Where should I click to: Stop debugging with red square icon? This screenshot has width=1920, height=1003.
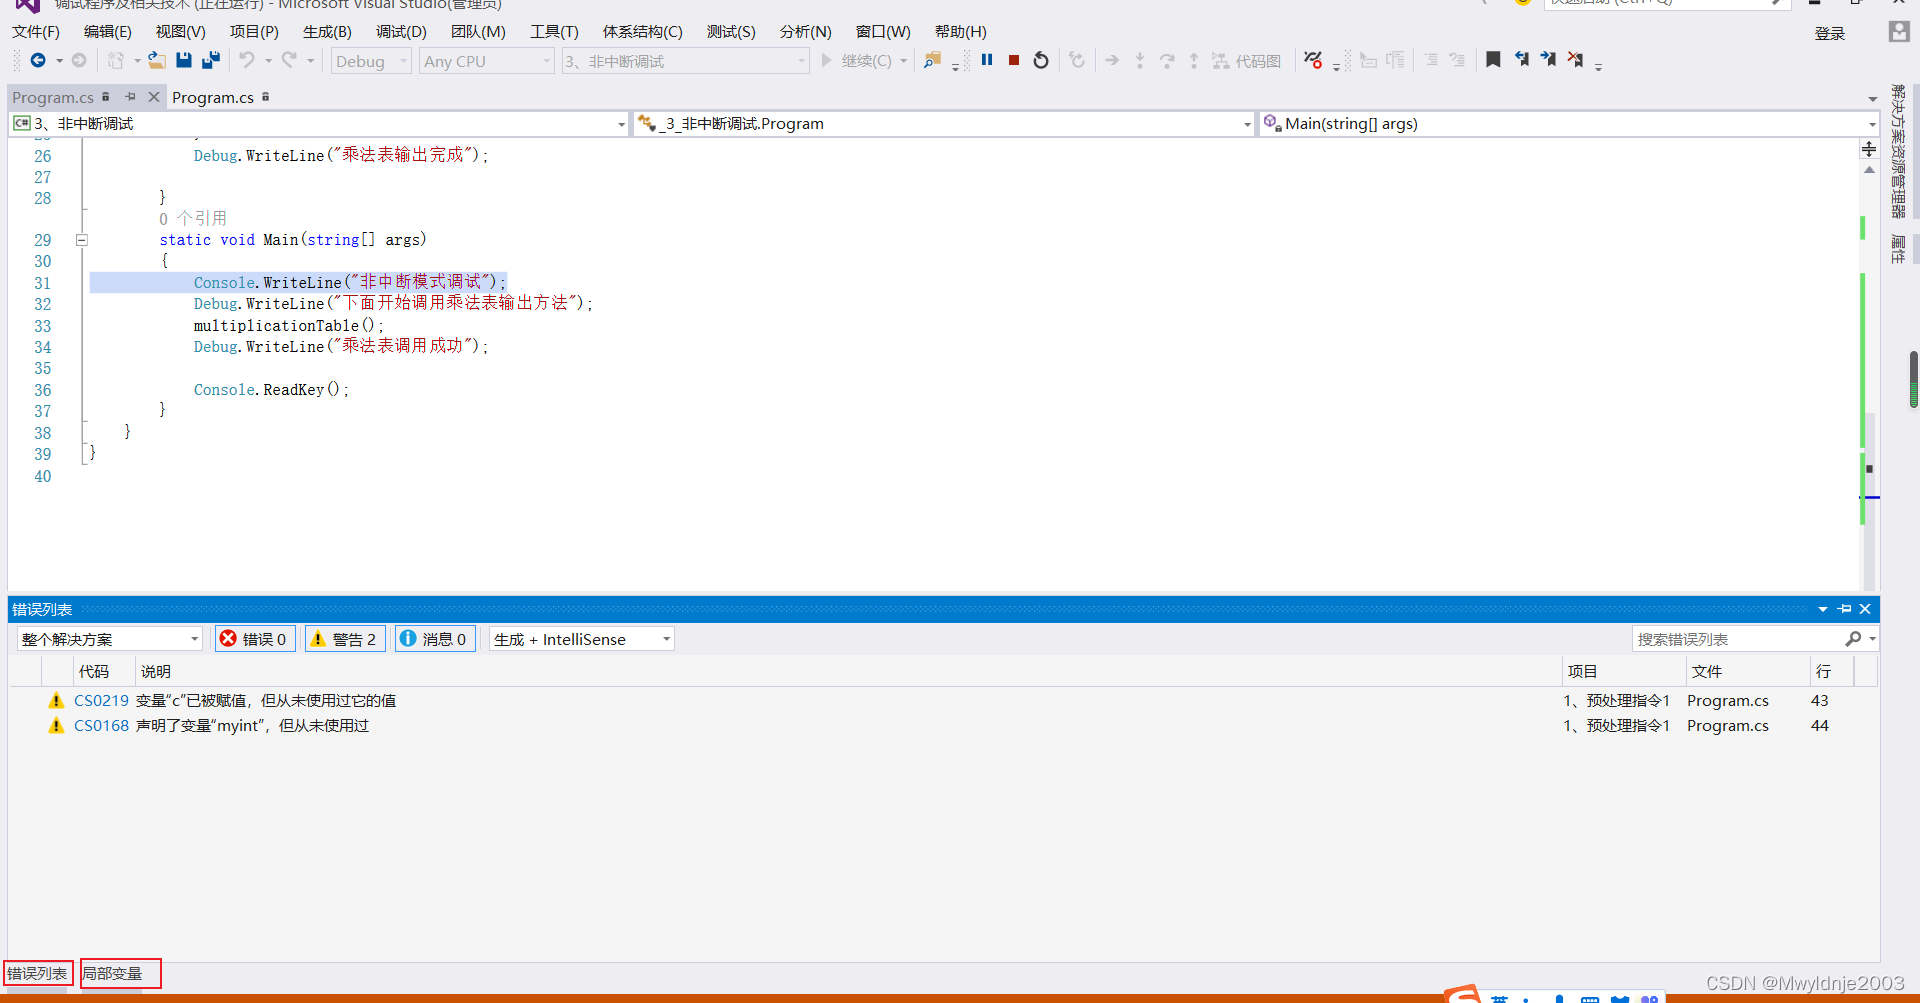(1014, 61)
